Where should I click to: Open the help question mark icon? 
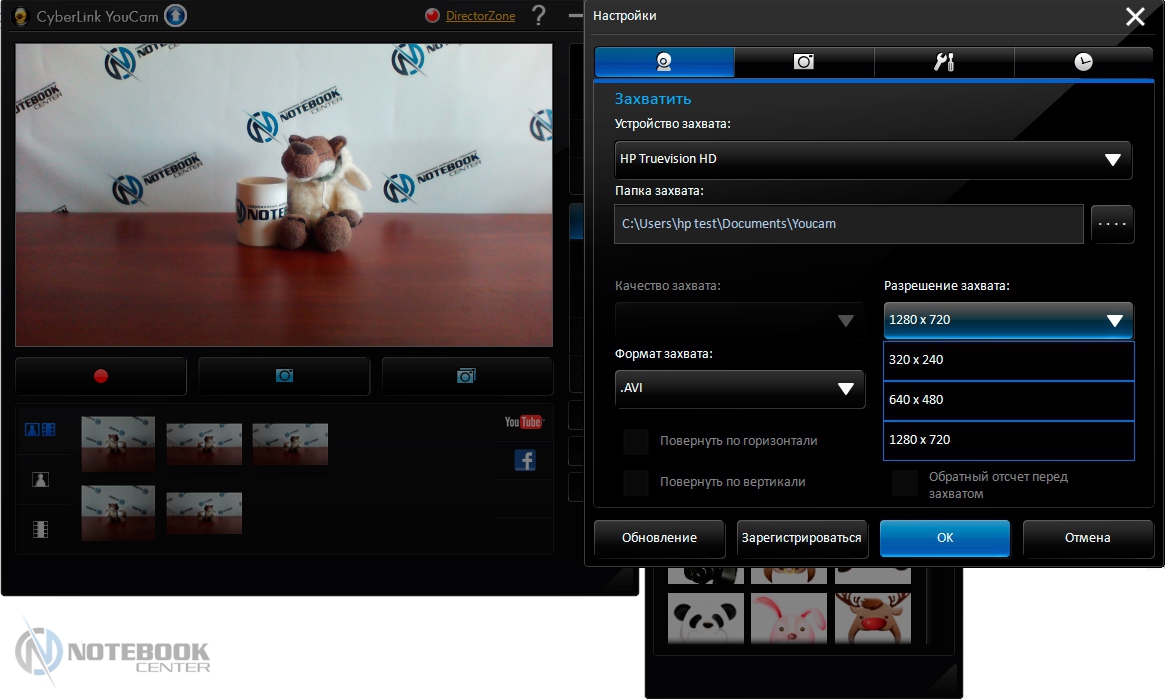pos(539,16)
